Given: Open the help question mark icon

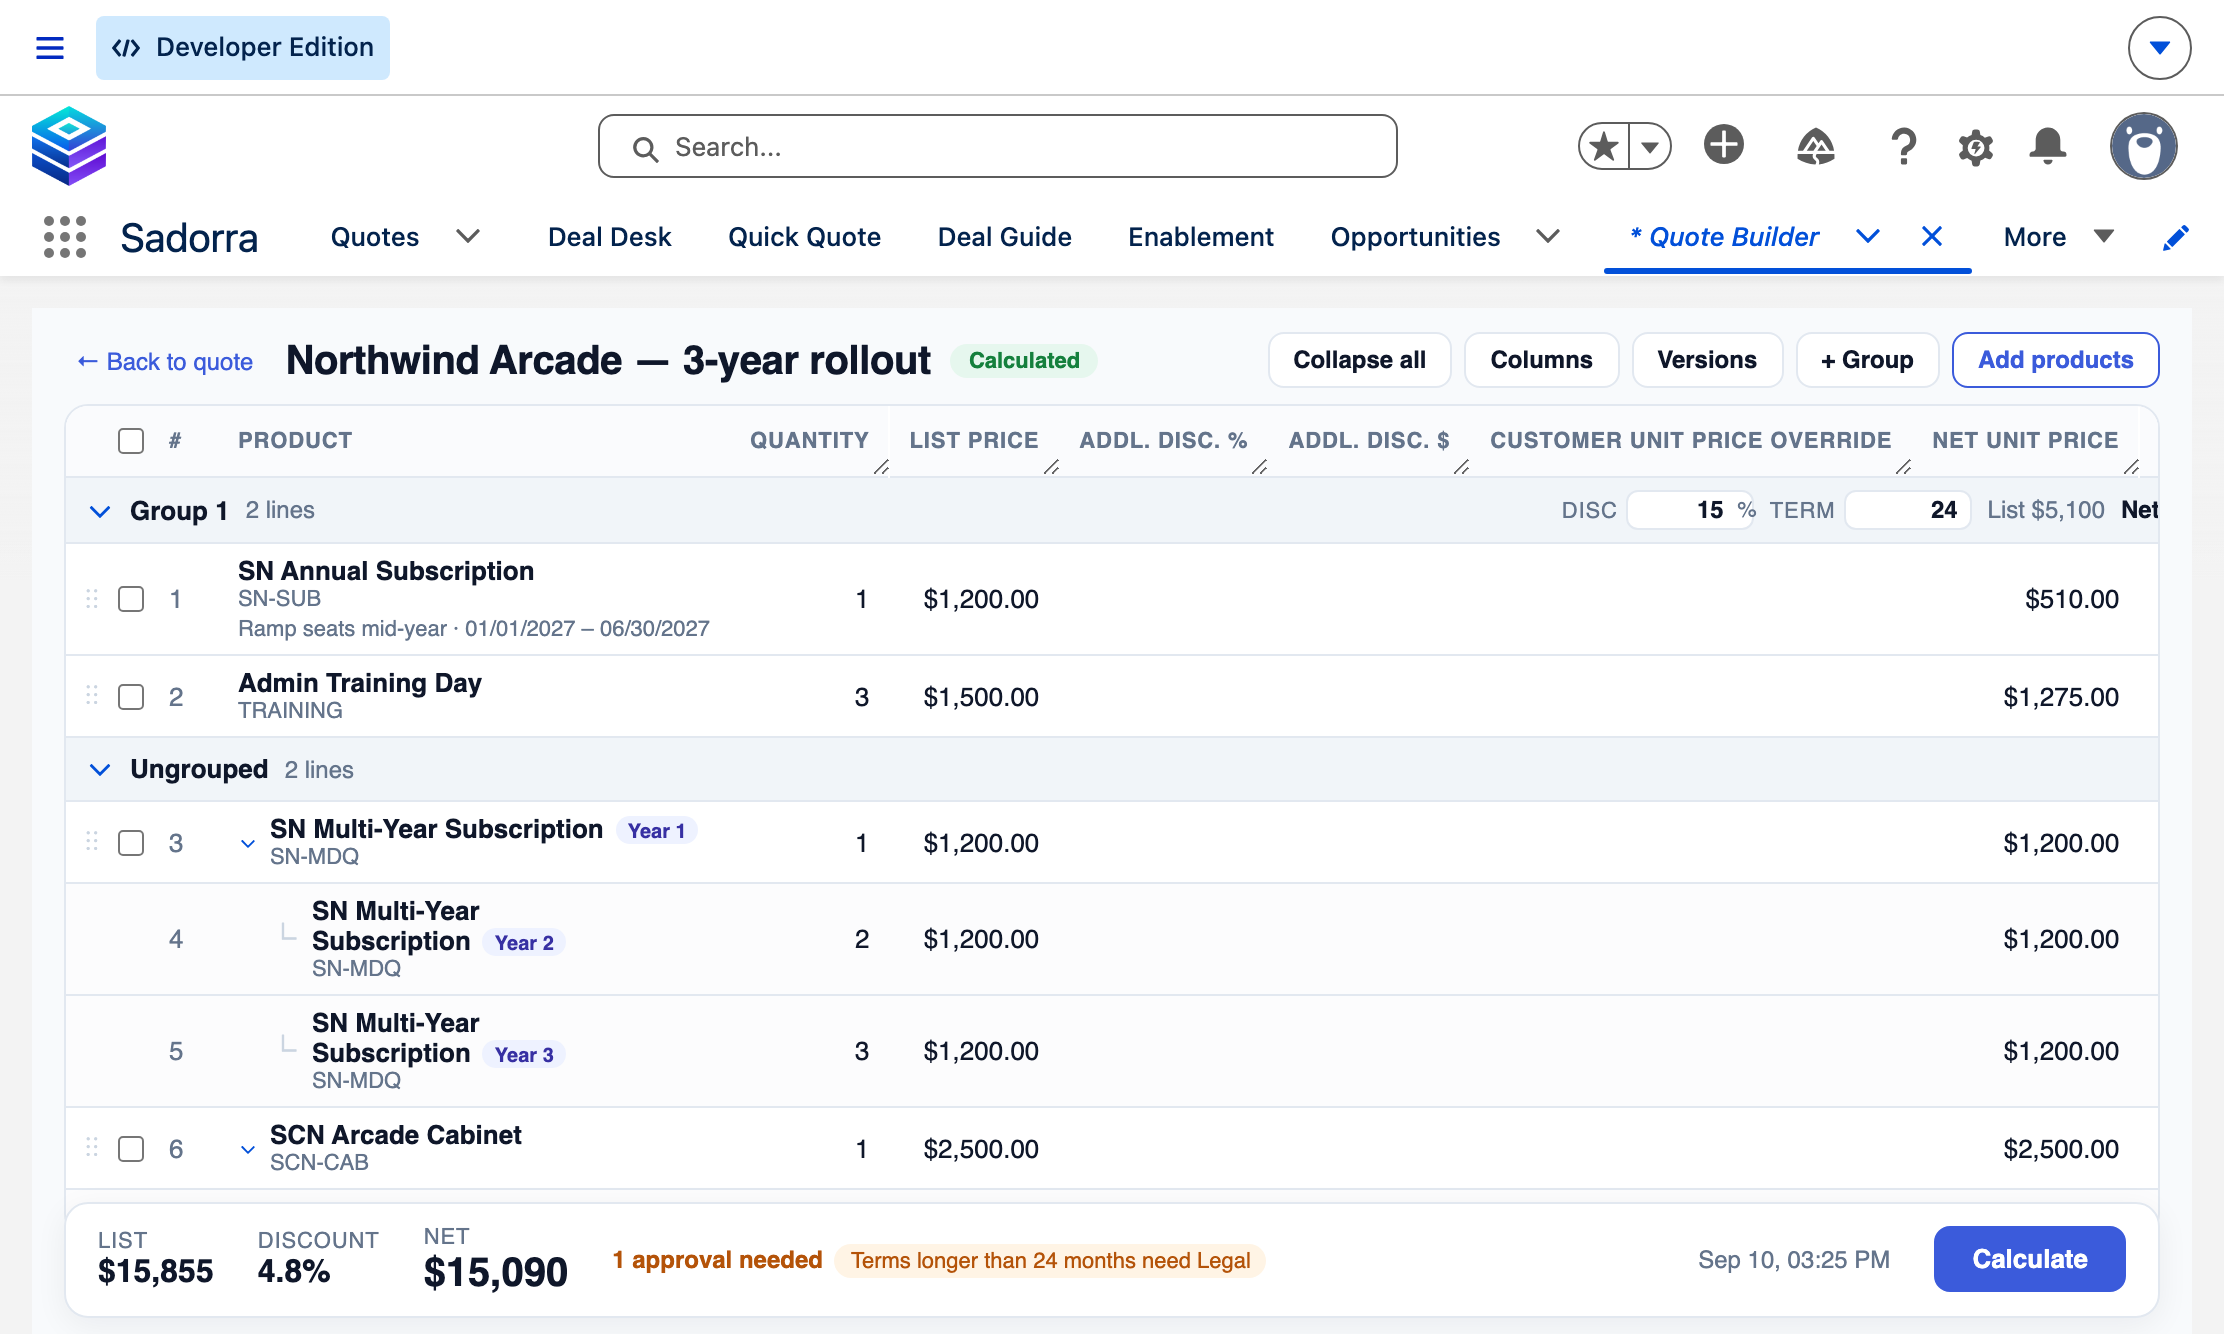Looking at the screenshot, I should (x=1904, y=147).
